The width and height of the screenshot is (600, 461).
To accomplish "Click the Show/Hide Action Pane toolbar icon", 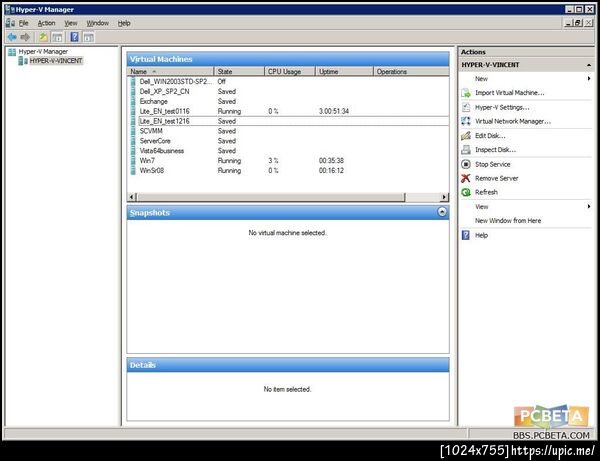I will point(88,37).
